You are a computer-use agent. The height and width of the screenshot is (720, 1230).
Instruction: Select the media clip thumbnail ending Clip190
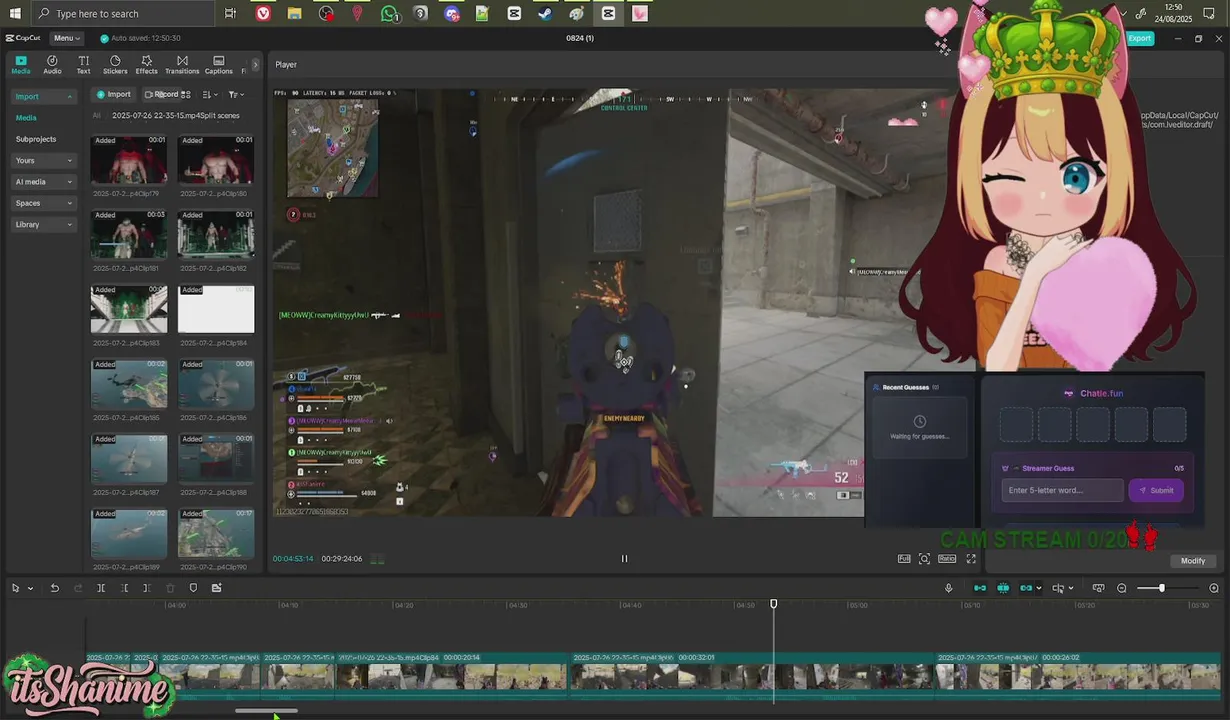coord(216,533)
